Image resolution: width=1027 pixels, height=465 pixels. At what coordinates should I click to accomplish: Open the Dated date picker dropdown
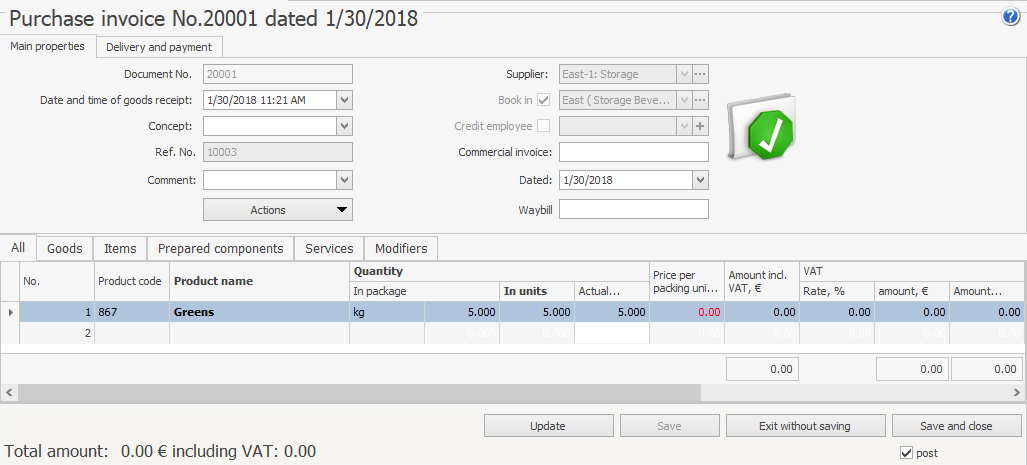(700, 180)
